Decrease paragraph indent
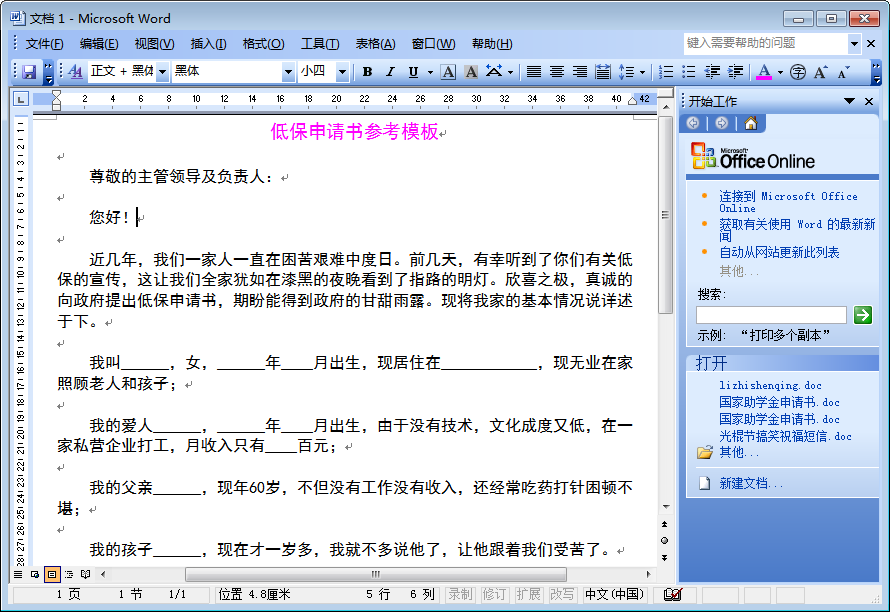This screenshot has height=612, width=890. pyautogui.click(x=712, y=72)
